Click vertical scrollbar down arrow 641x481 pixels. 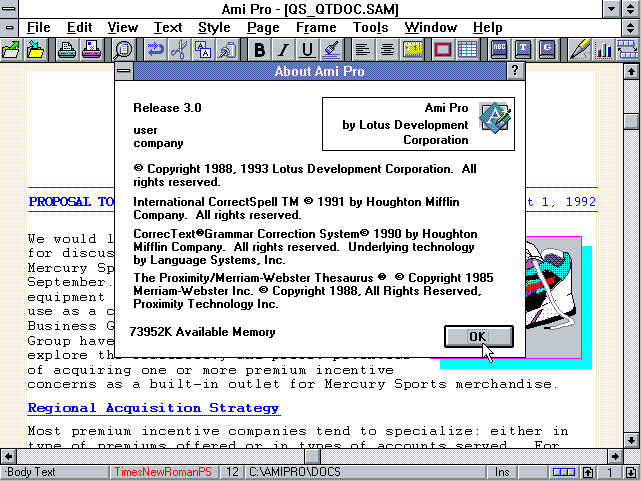click(x=631, y=440)
